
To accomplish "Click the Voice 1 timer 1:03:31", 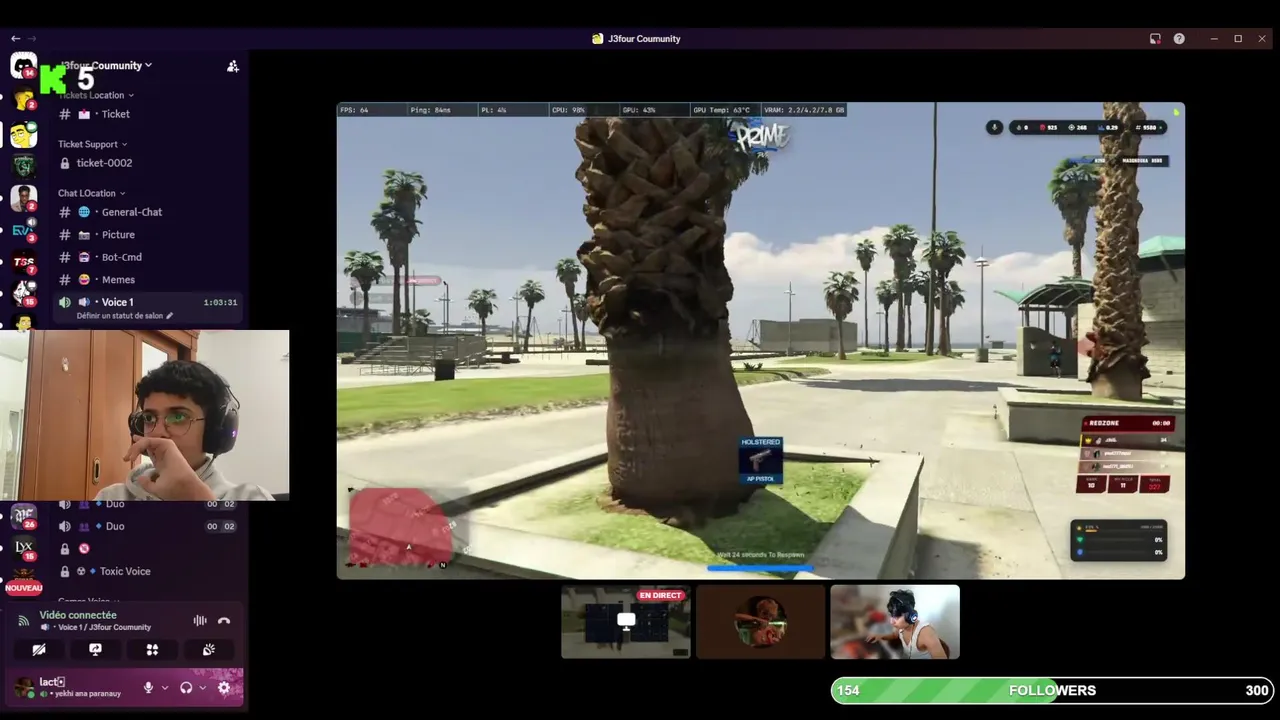I will (220, 302).
